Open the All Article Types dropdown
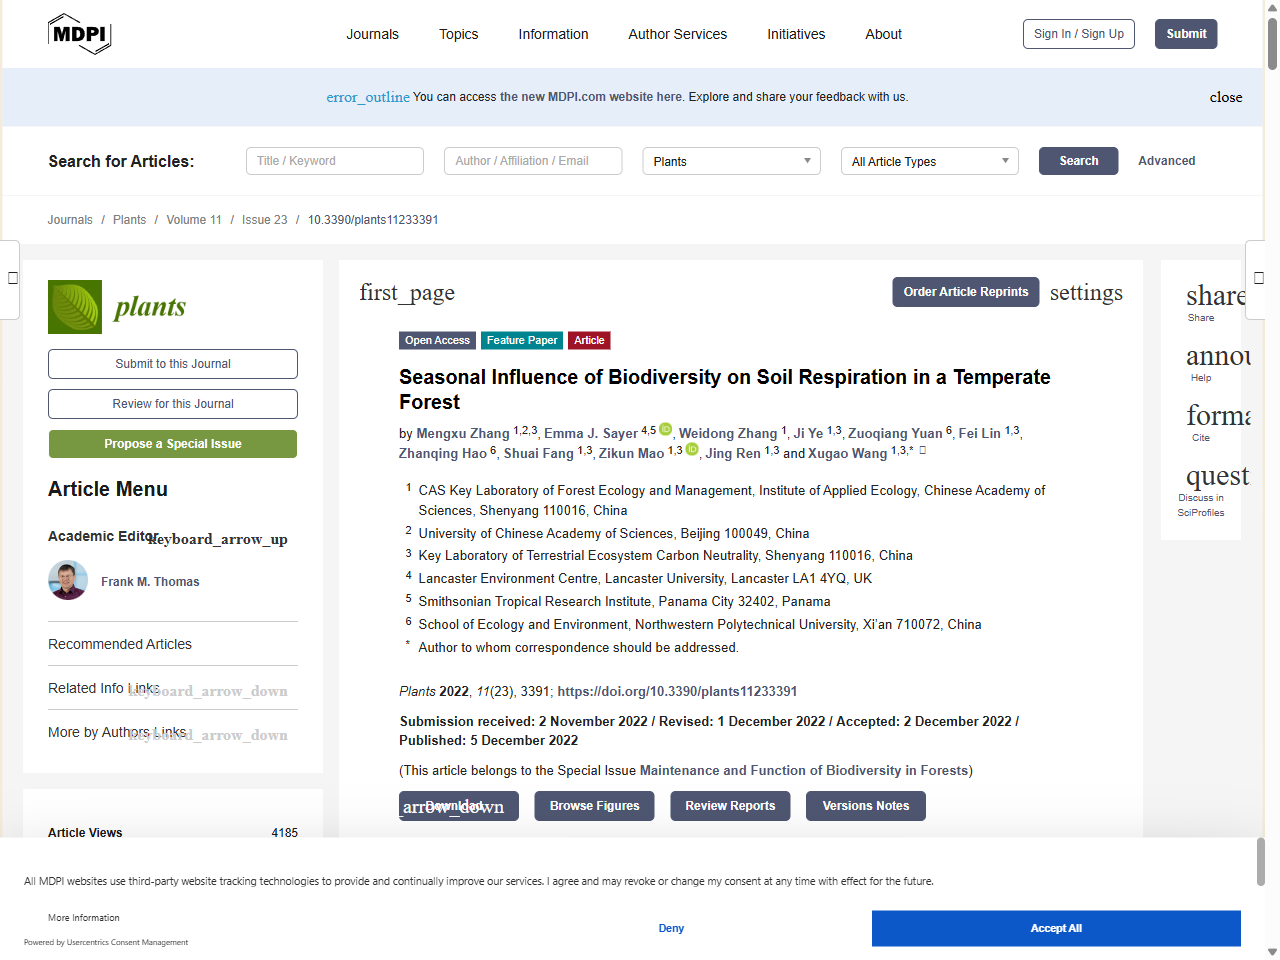This screenshot has width=1280, height=960. point(929,161)
